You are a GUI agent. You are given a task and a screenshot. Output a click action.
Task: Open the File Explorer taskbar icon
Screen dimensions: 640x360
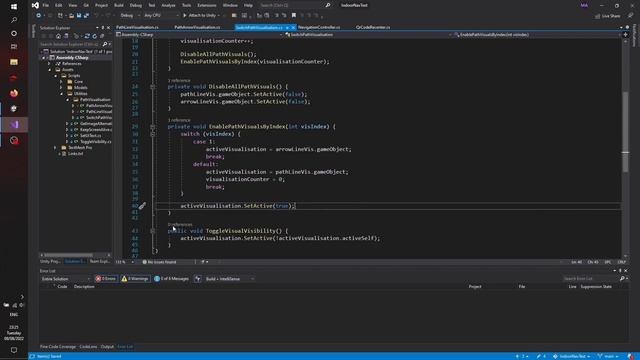[x=14, y=62]
